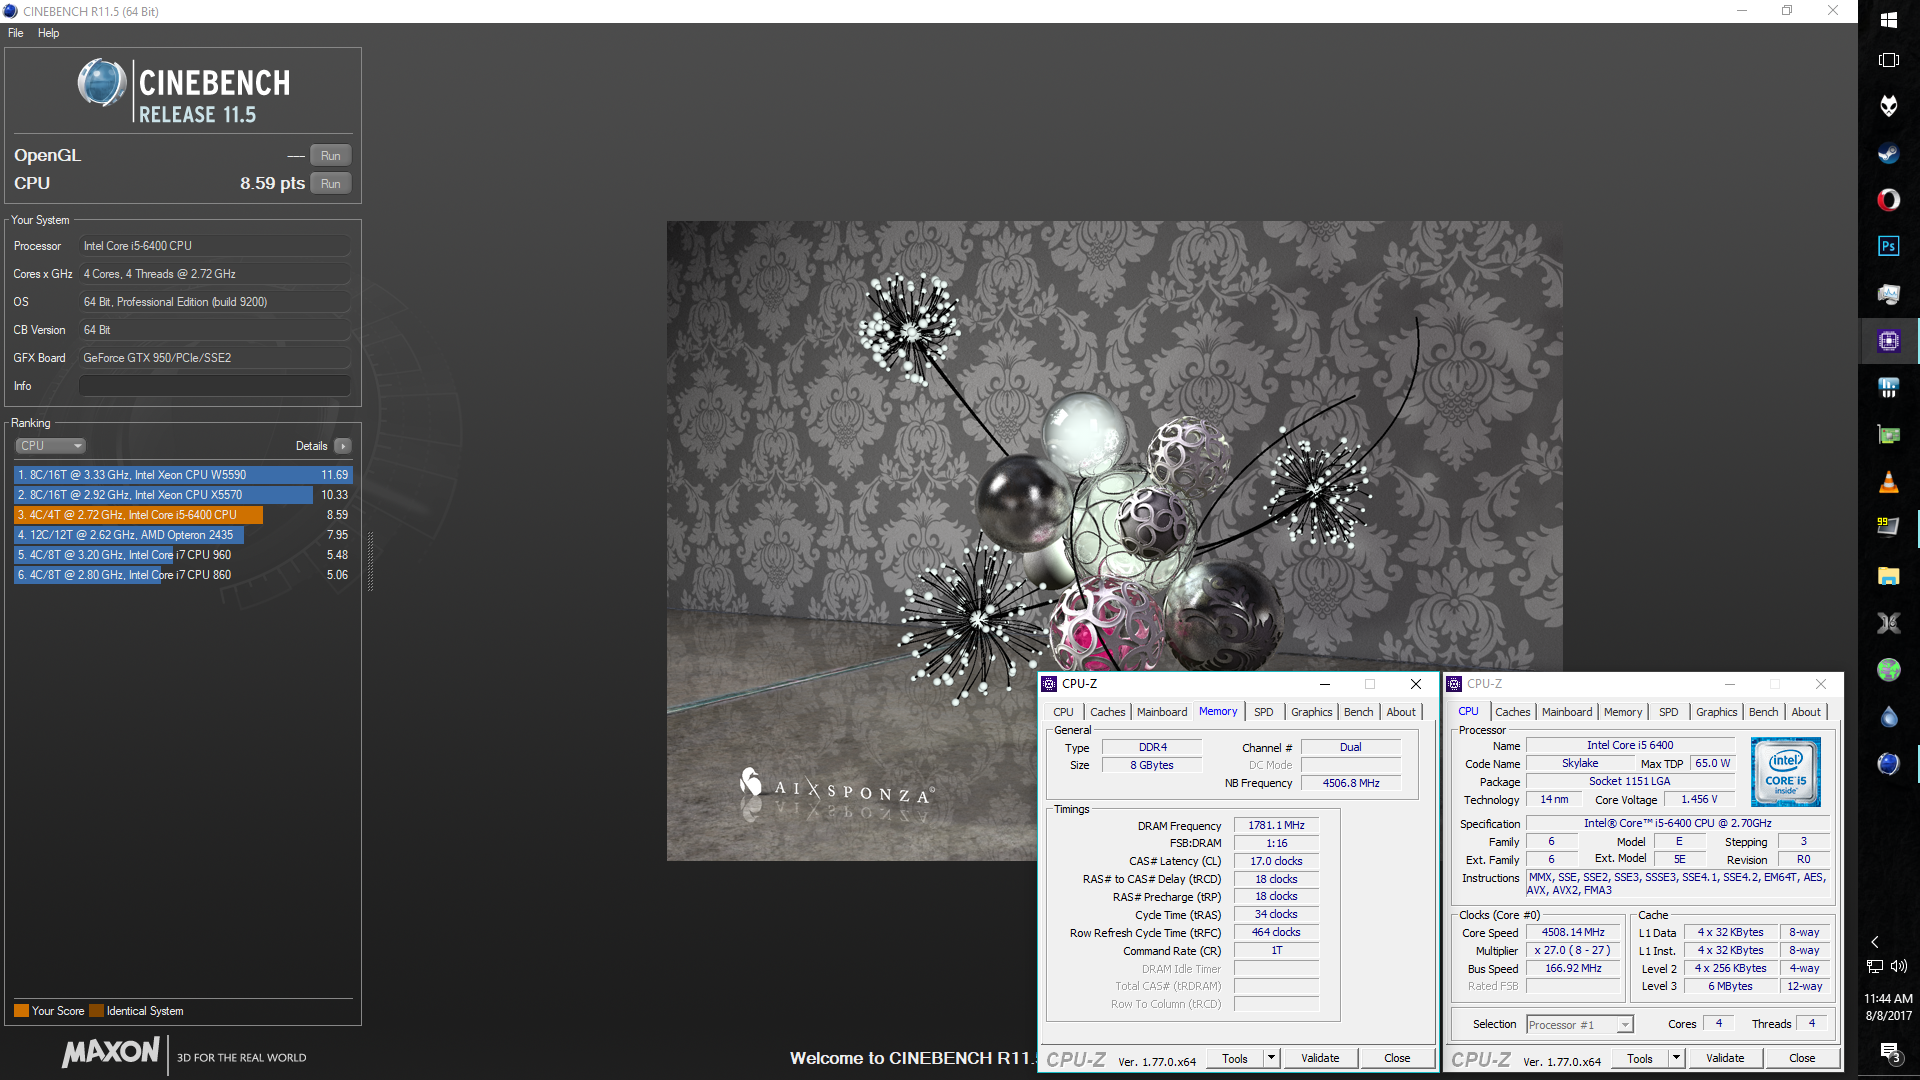The height and width of the screenshot is (1080, 1920).
Task: Select ranking row Intel Core i7 CPU 860
Action: coord(183,575)
